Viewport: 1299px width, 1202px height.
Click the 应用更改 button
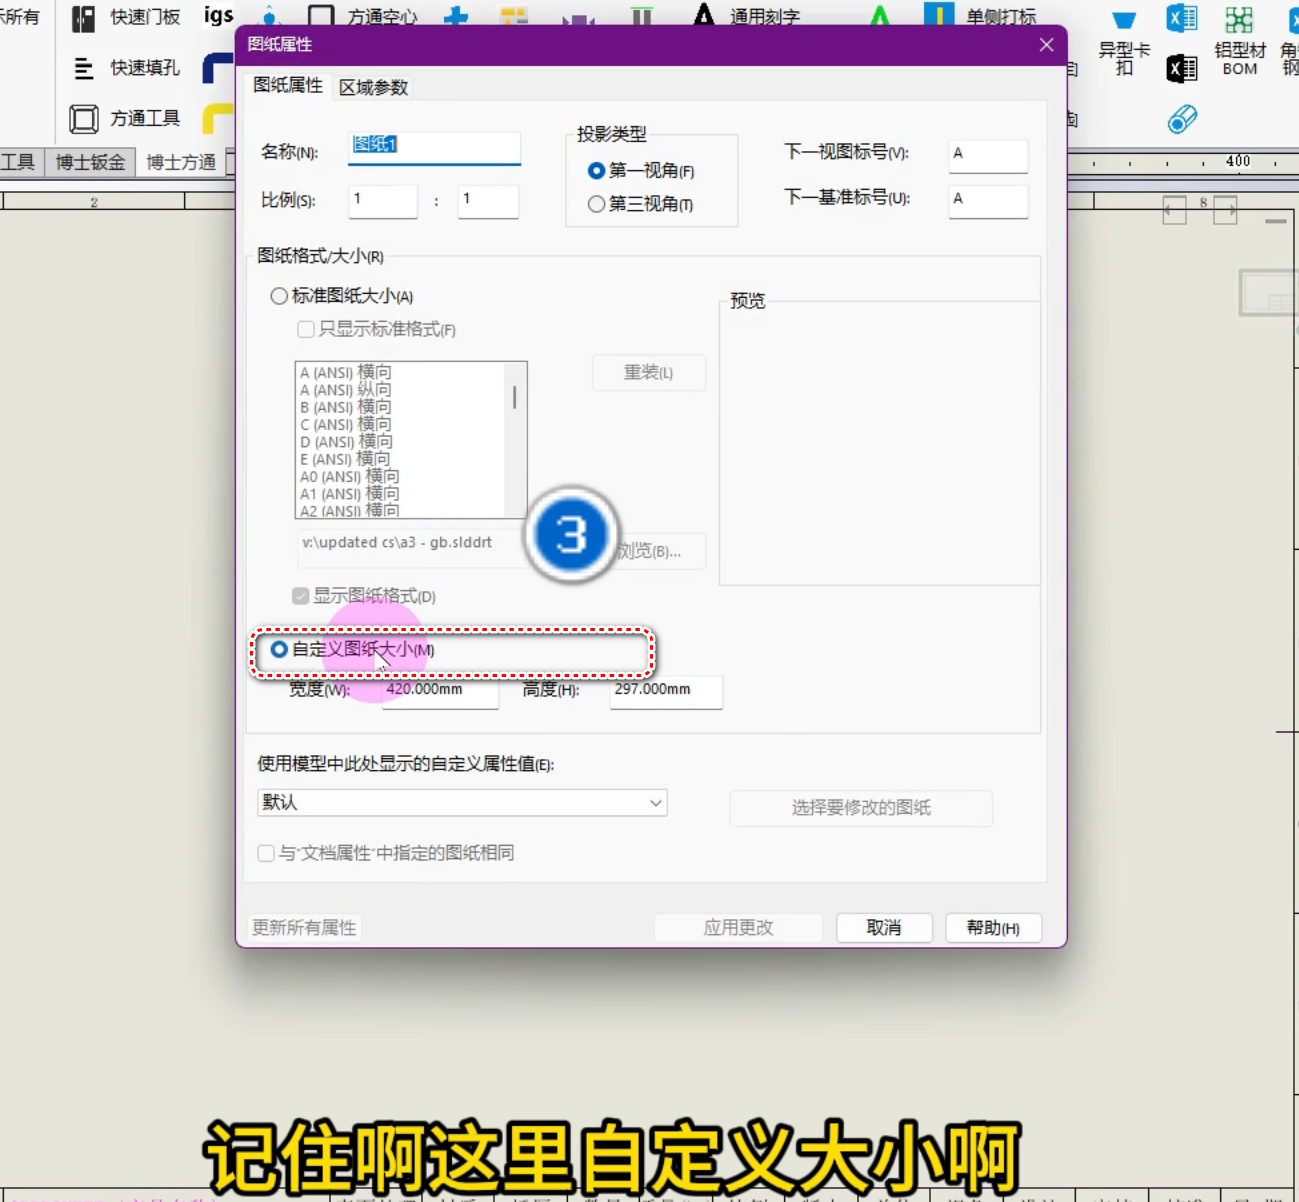pyautogui.click(x=738, y=927)
